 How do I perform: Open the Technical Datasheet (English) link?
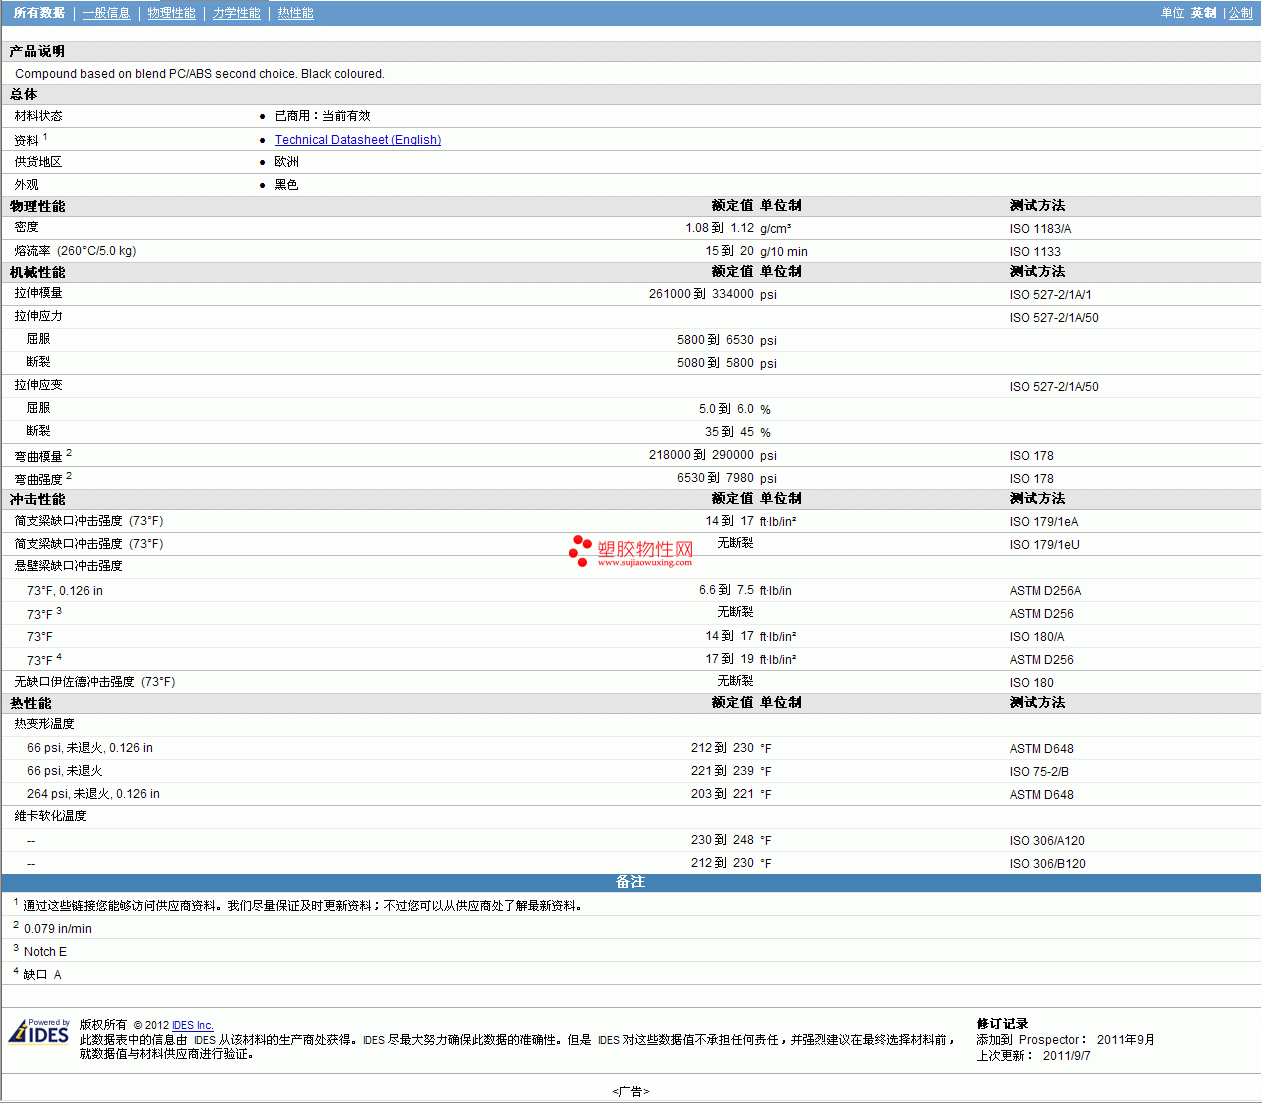tap(357, 140)
